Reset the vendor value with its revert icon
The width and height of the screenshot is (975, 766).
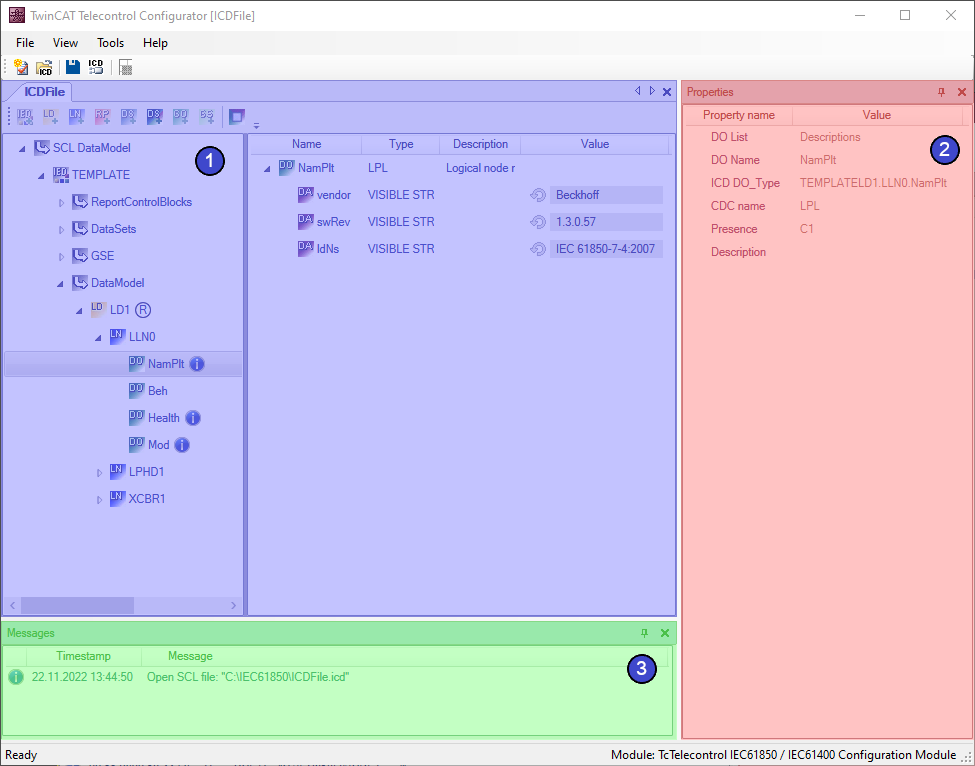click(x=537, y=195)
